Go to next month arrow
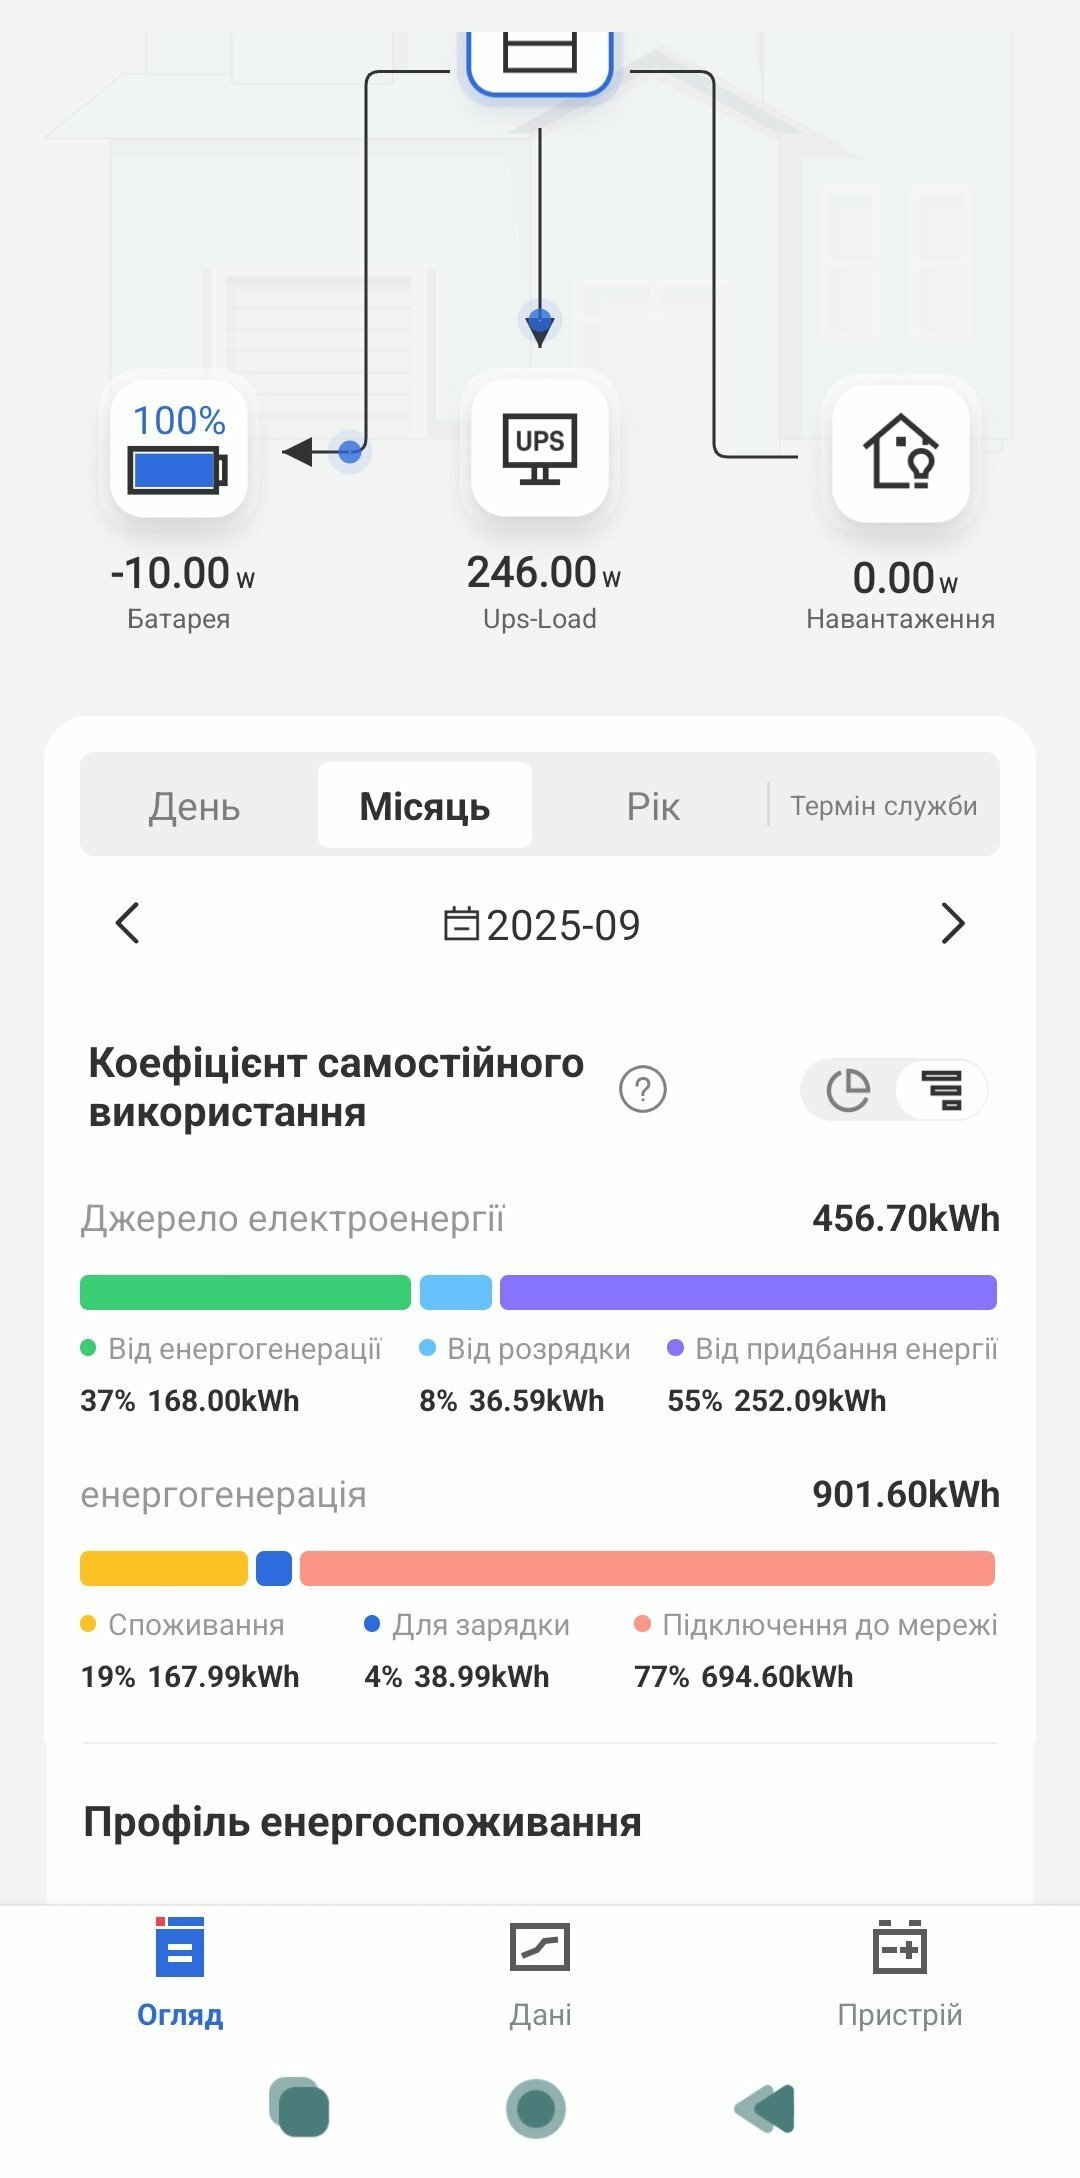Screen dimensions: 1080x2178 953,923
